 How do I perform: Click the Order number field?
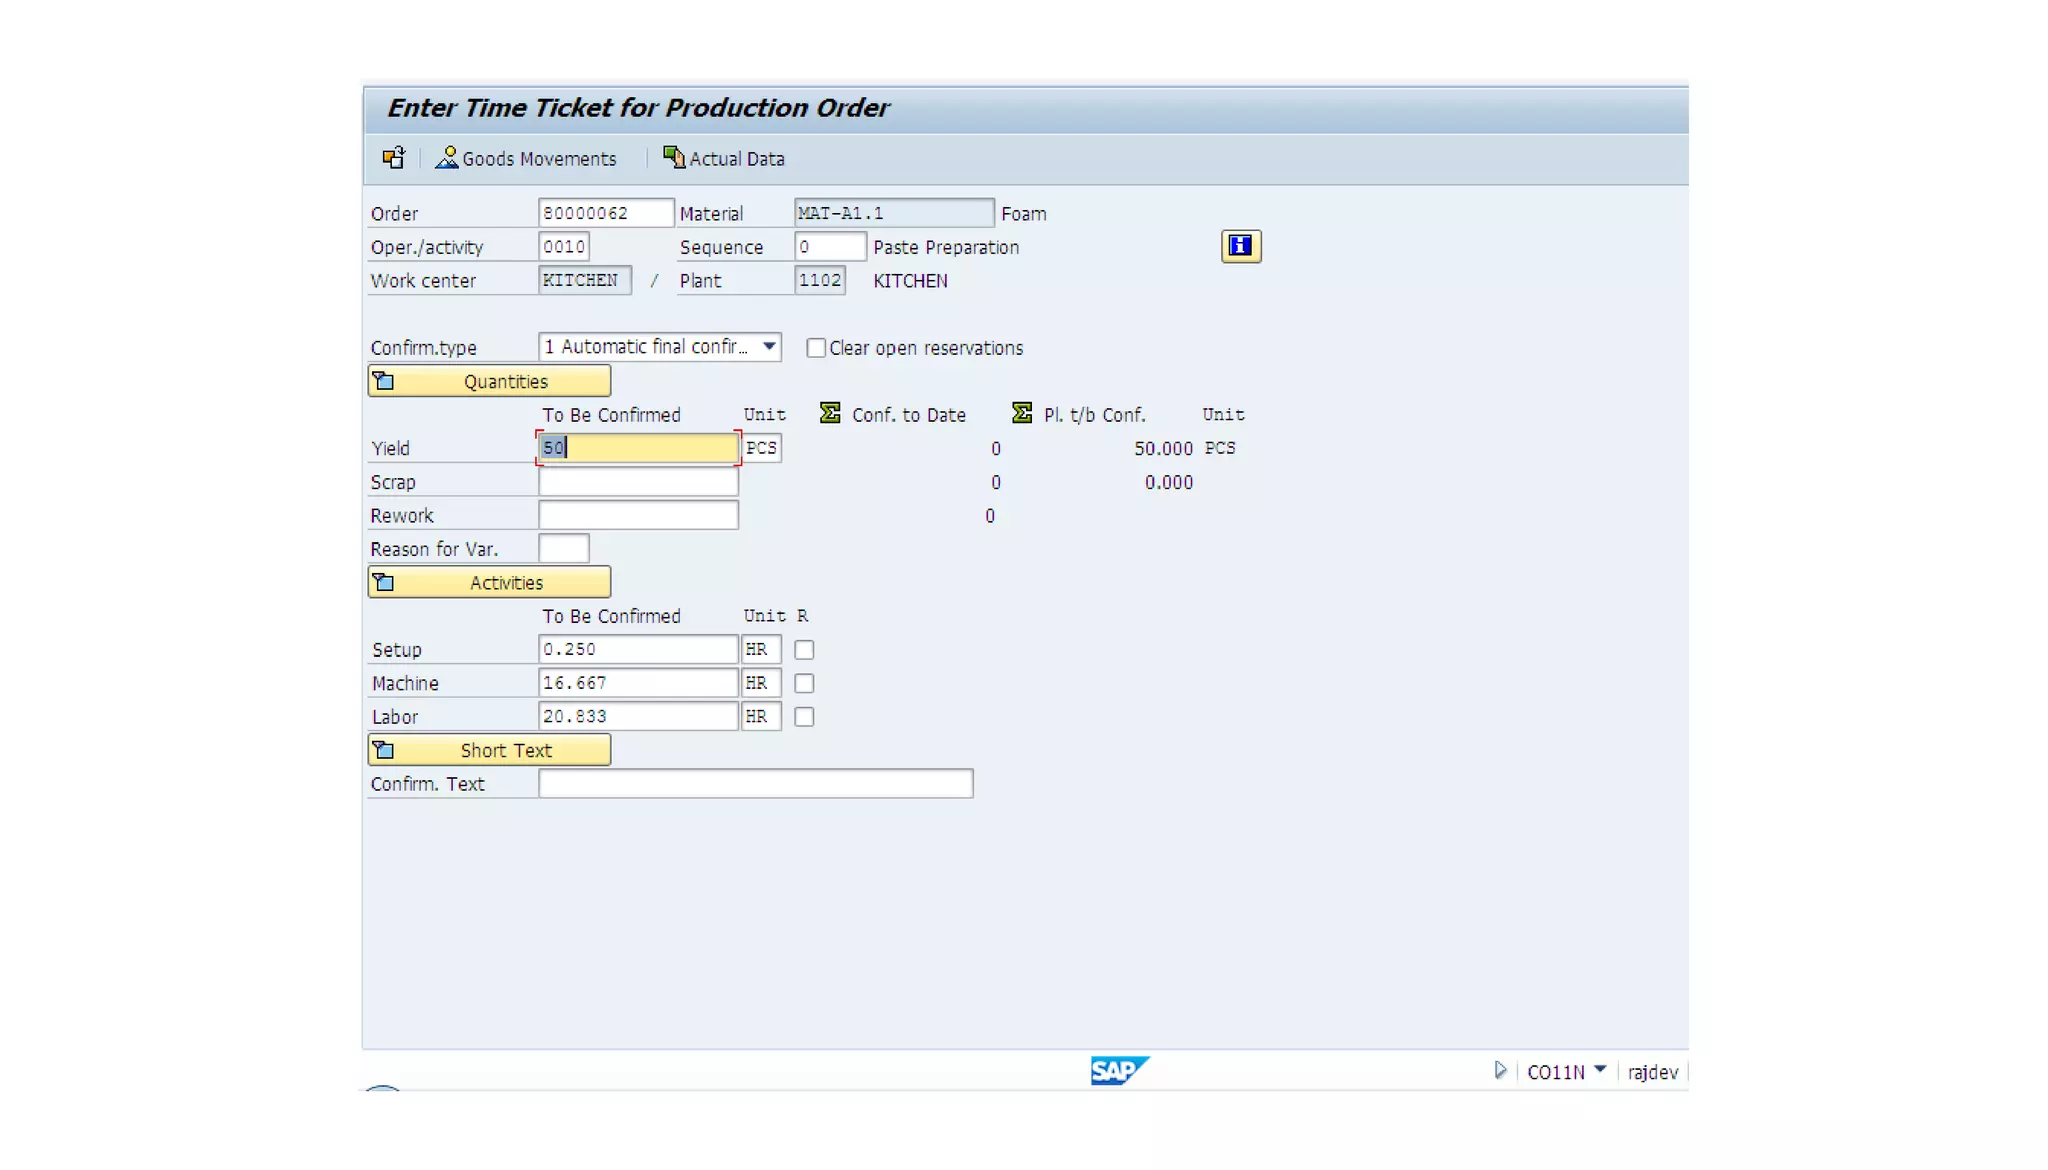click(x=605, y=213)
